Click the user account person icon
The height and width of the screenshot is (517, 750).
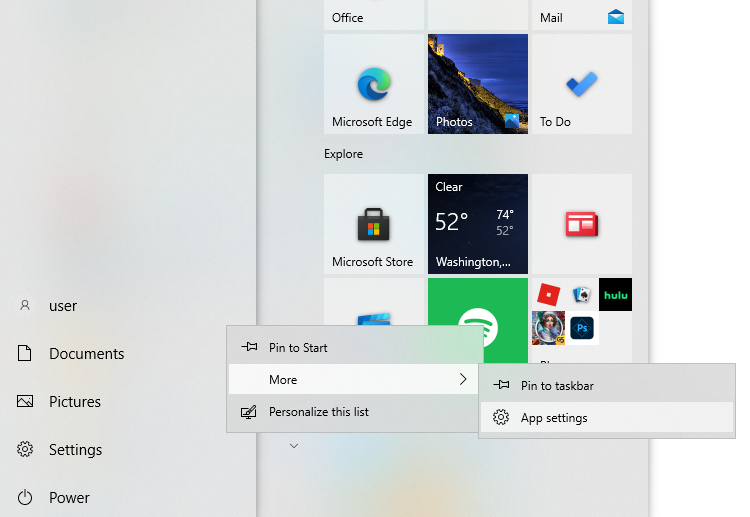point(25,305)
